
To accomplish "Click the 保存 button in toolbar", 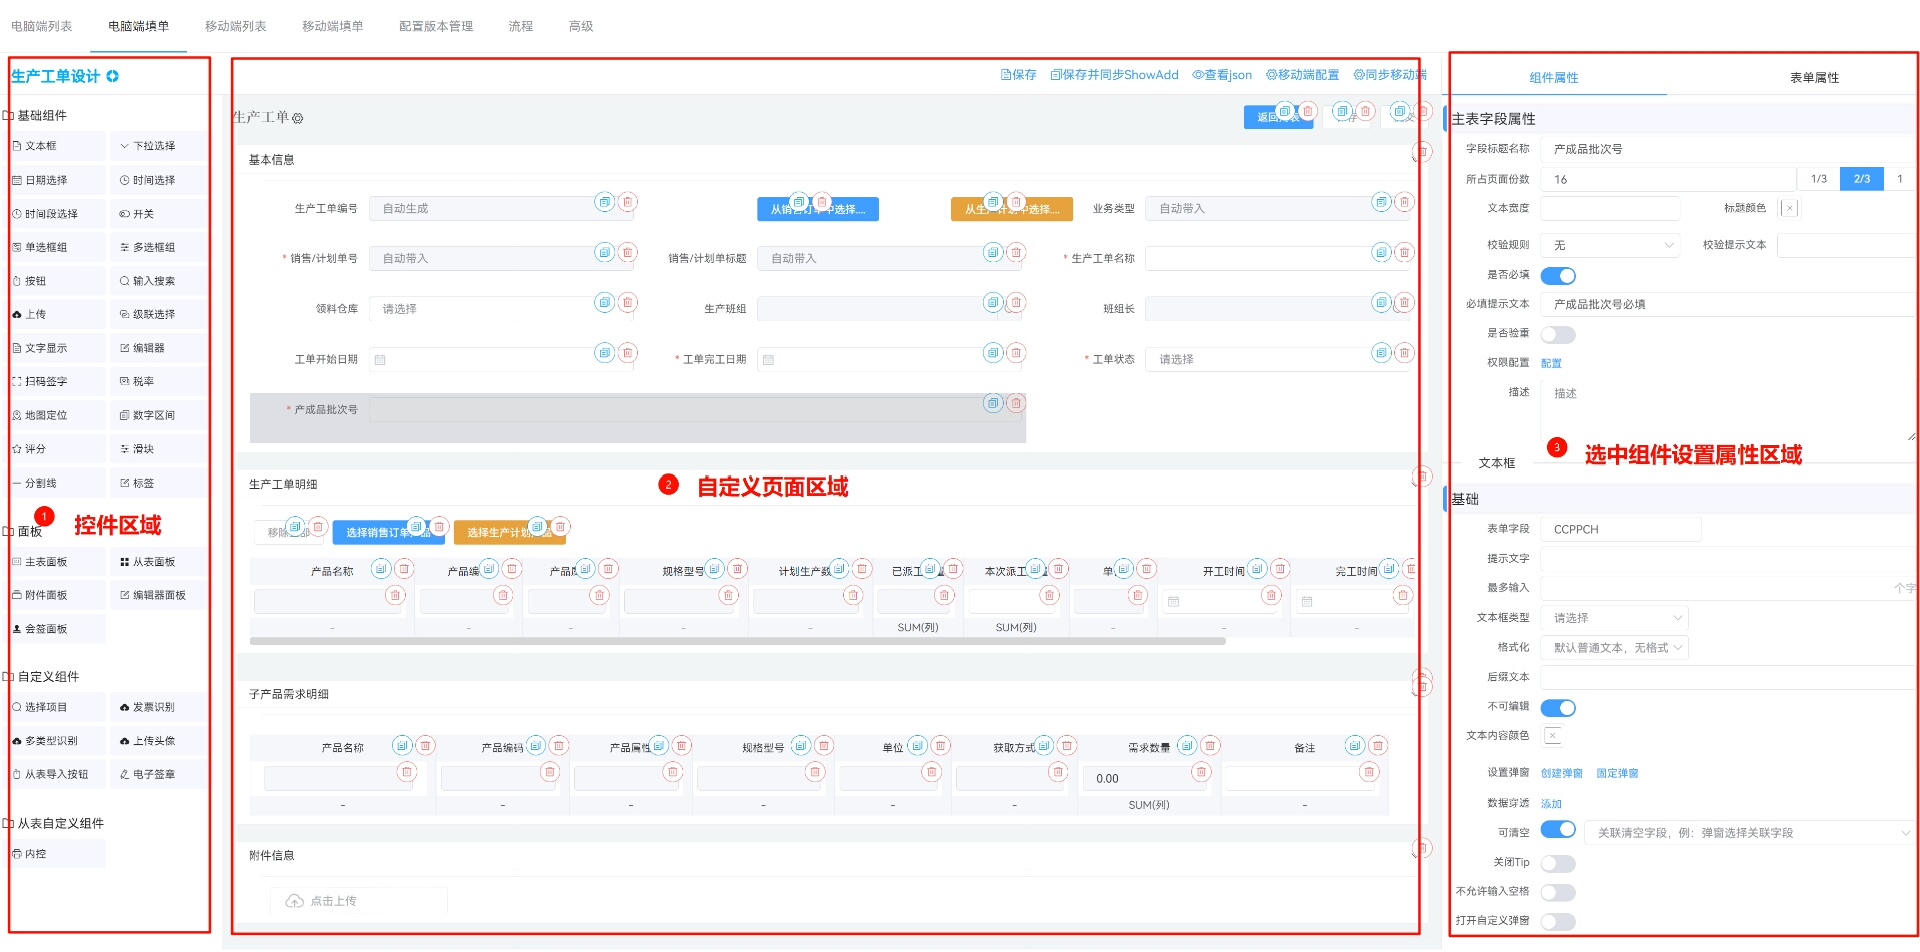I will pyautogui.click(x=1018, y=75).
